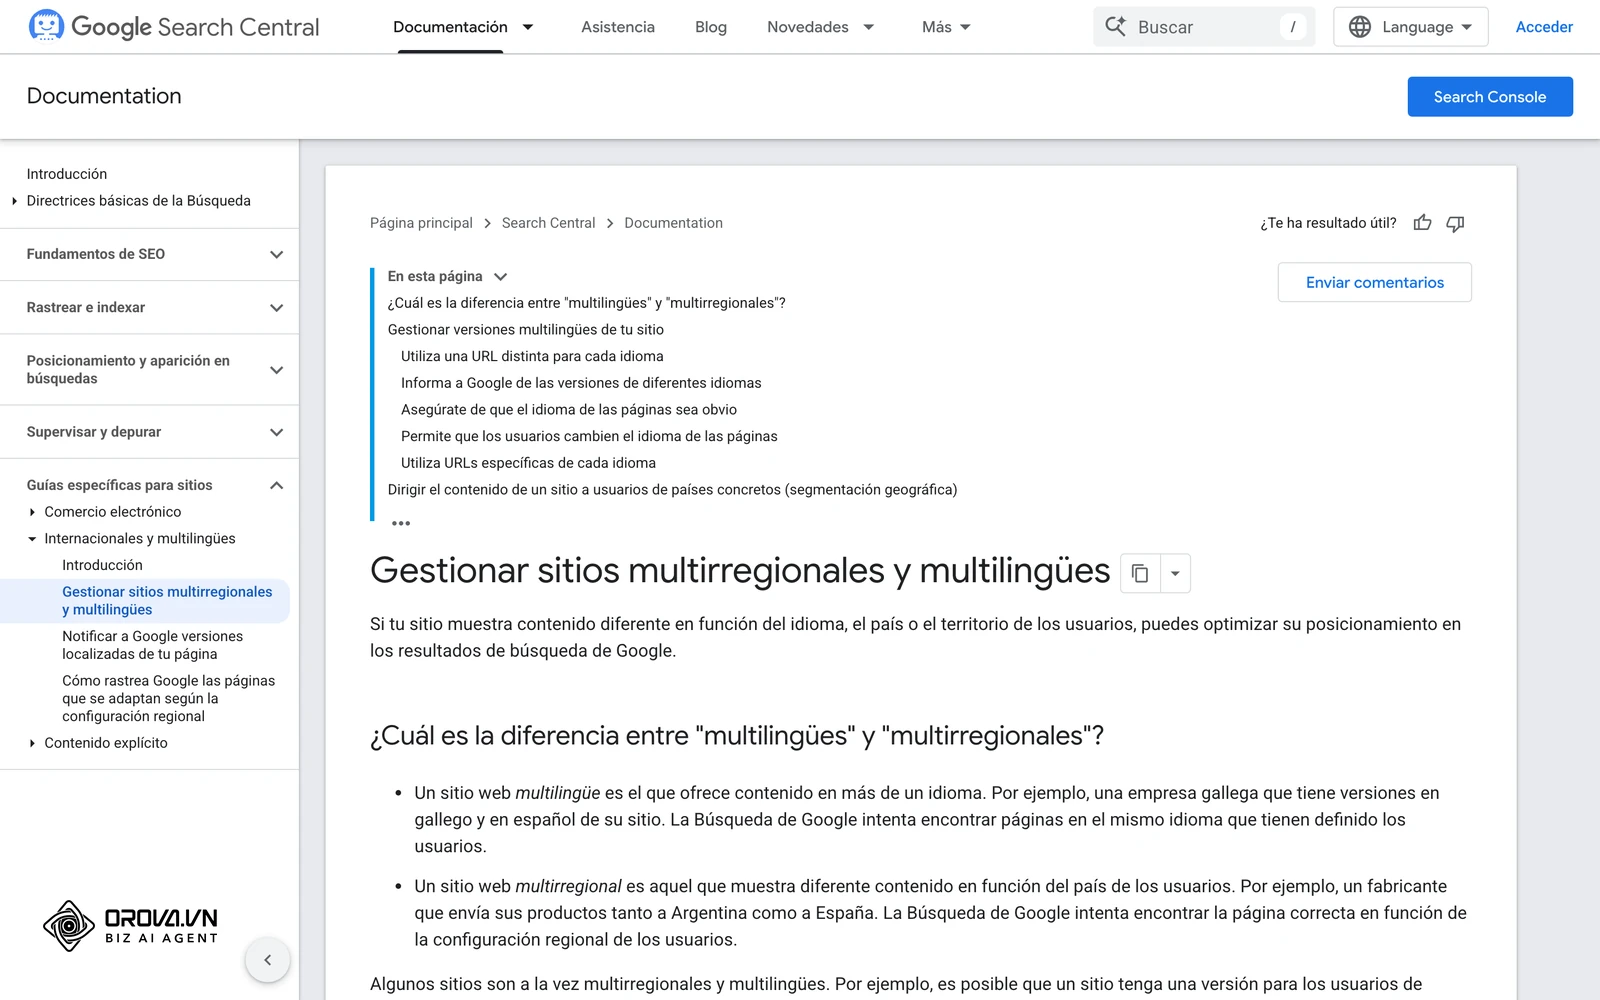
Task: Jump to Permite que los usuarios cambien el idioma
Action: [589, 436]
